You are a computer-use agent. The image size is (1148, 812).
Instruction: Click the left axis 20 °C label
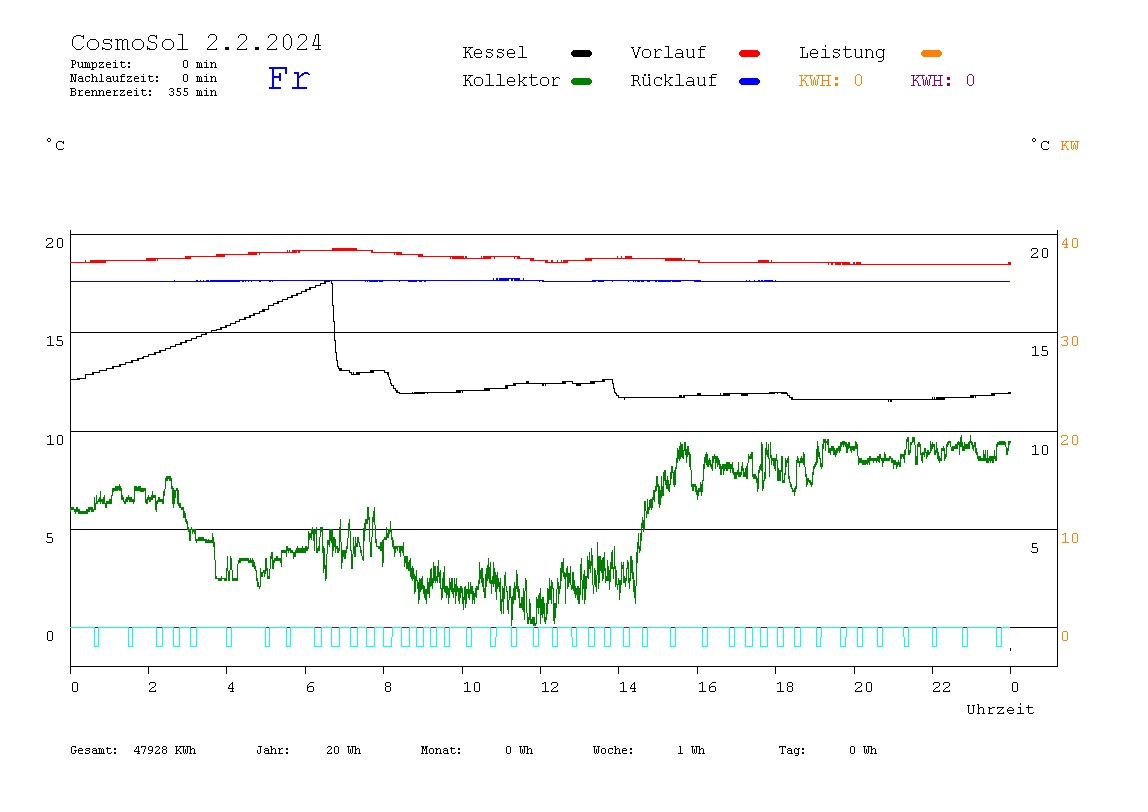pyautogui.click(x=55, y=243)
